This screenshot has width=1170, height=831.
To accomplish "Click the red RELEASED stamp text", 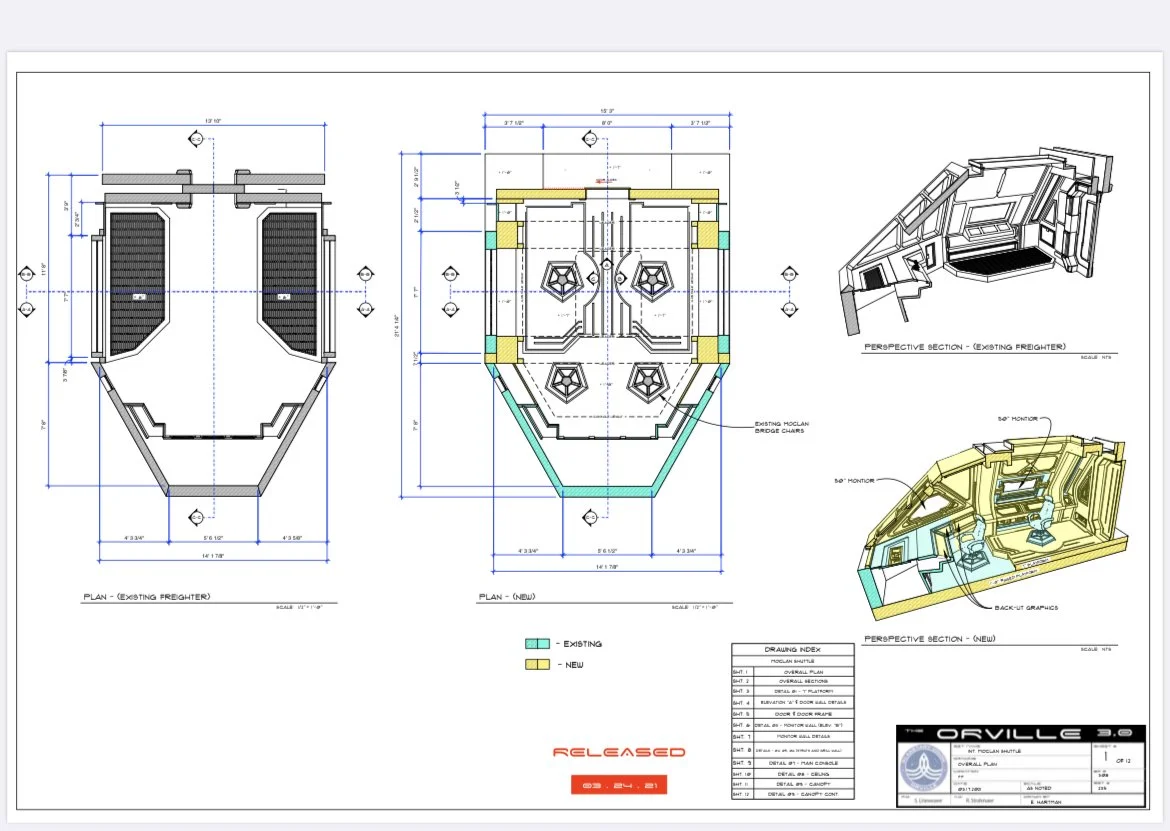I will pyautogui.click(x=619, y=752).
